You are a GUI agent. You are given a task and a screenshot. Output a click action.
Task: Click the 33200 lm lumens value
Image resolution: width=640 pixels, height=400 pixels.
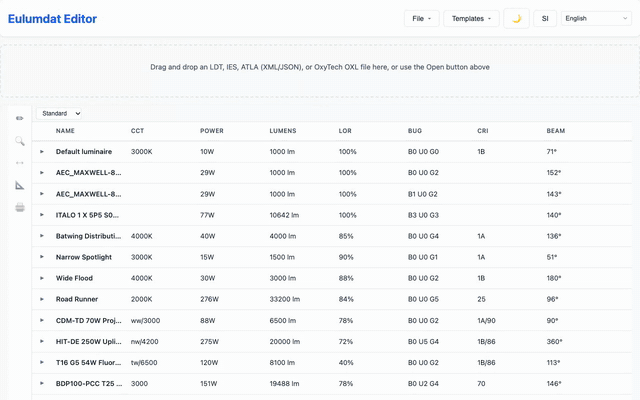pos(284,299)
